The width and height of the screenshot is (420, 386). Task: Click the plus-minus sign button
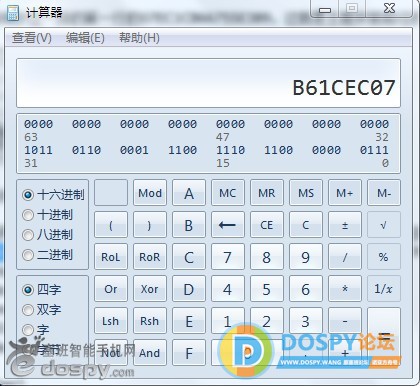(345, 225)
